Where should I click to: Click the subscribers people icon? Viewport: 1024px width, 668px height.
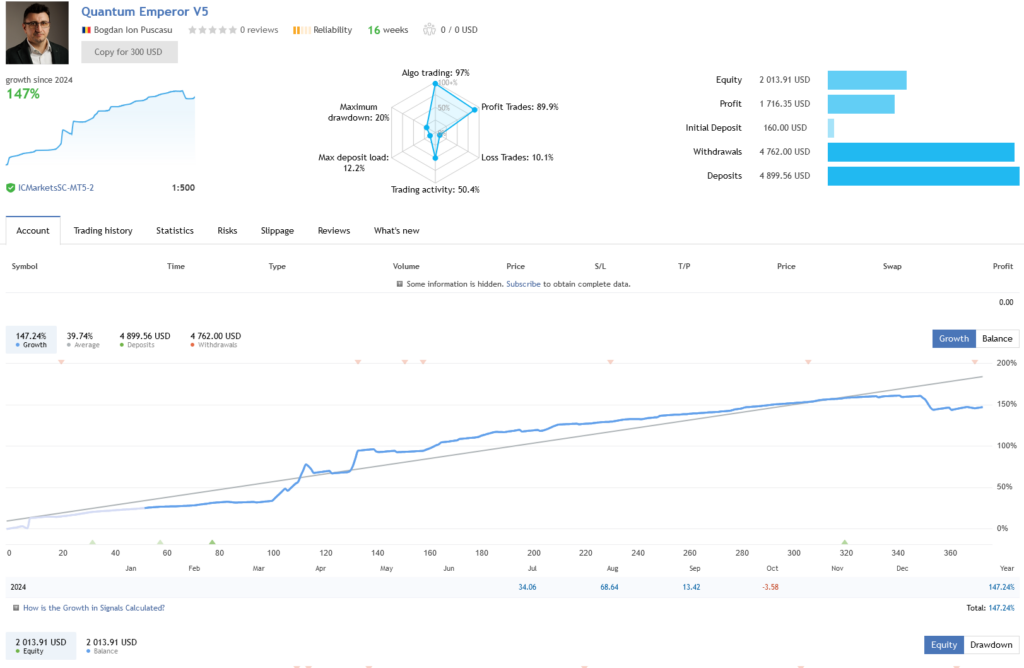429,30
